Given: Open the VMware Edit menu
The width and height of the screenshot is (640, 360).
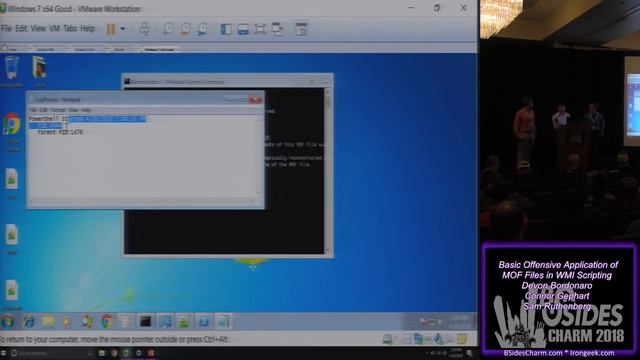Looking at the screenshot, I should [21, 29].
